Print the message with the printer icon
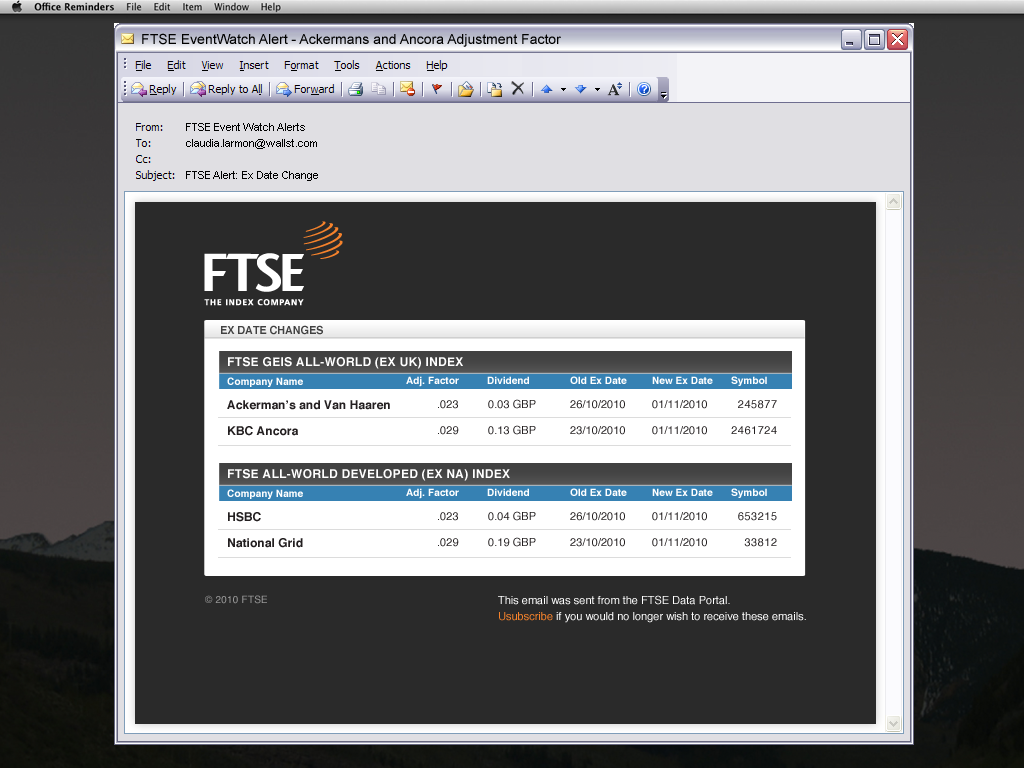 [x=355, y=89]
